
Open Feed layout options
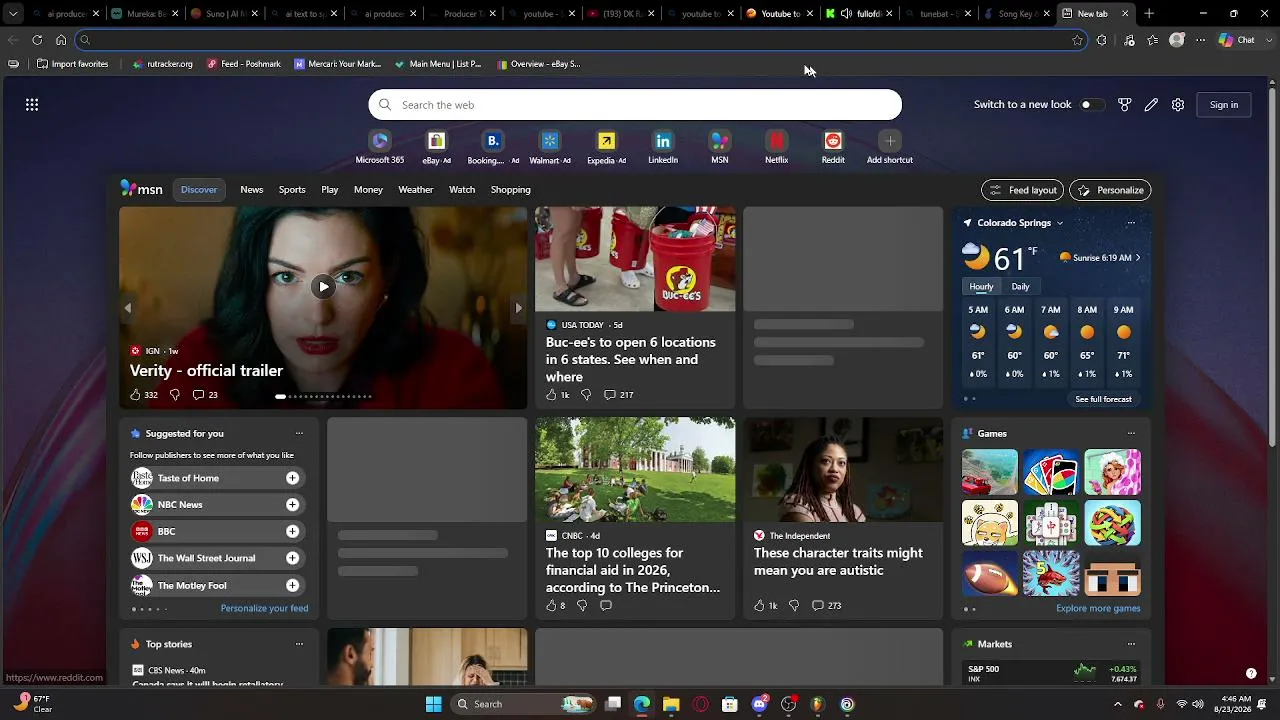1022,190
